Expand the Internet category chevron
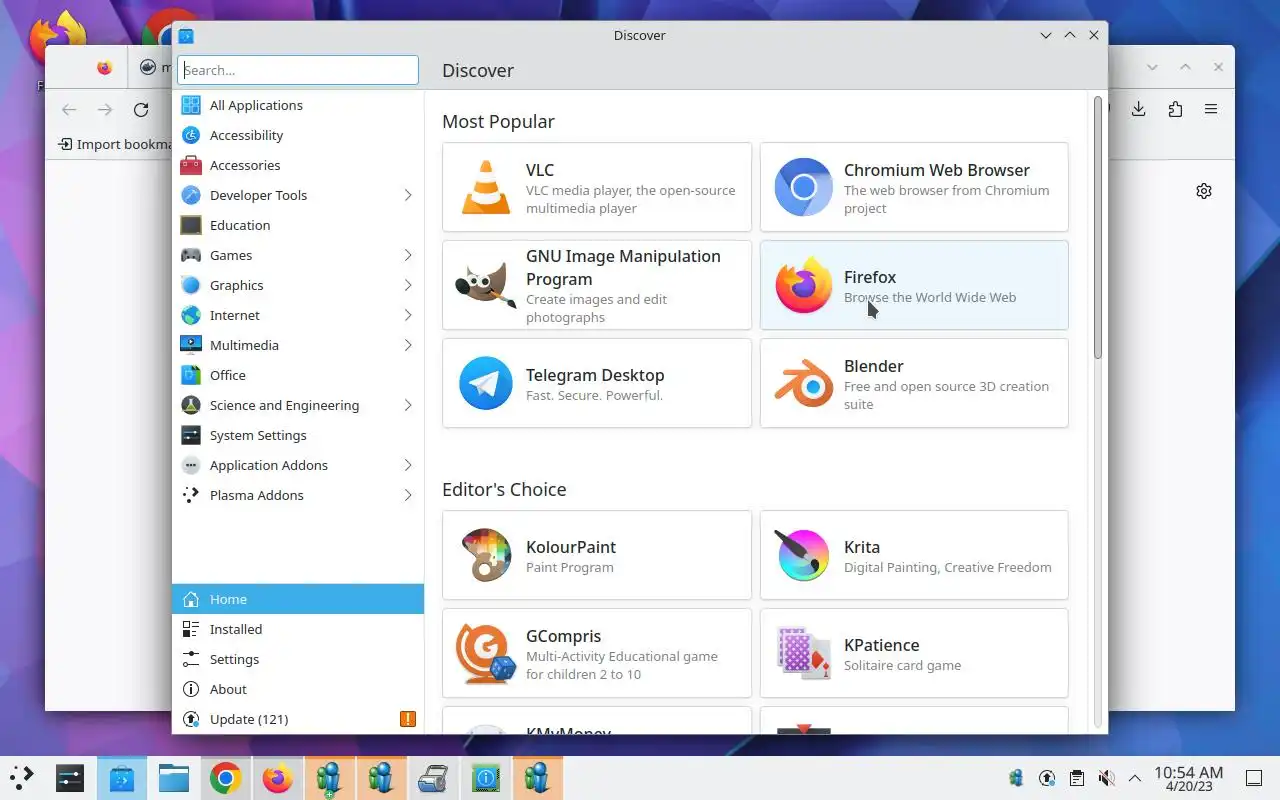 (x=408, y=315)
